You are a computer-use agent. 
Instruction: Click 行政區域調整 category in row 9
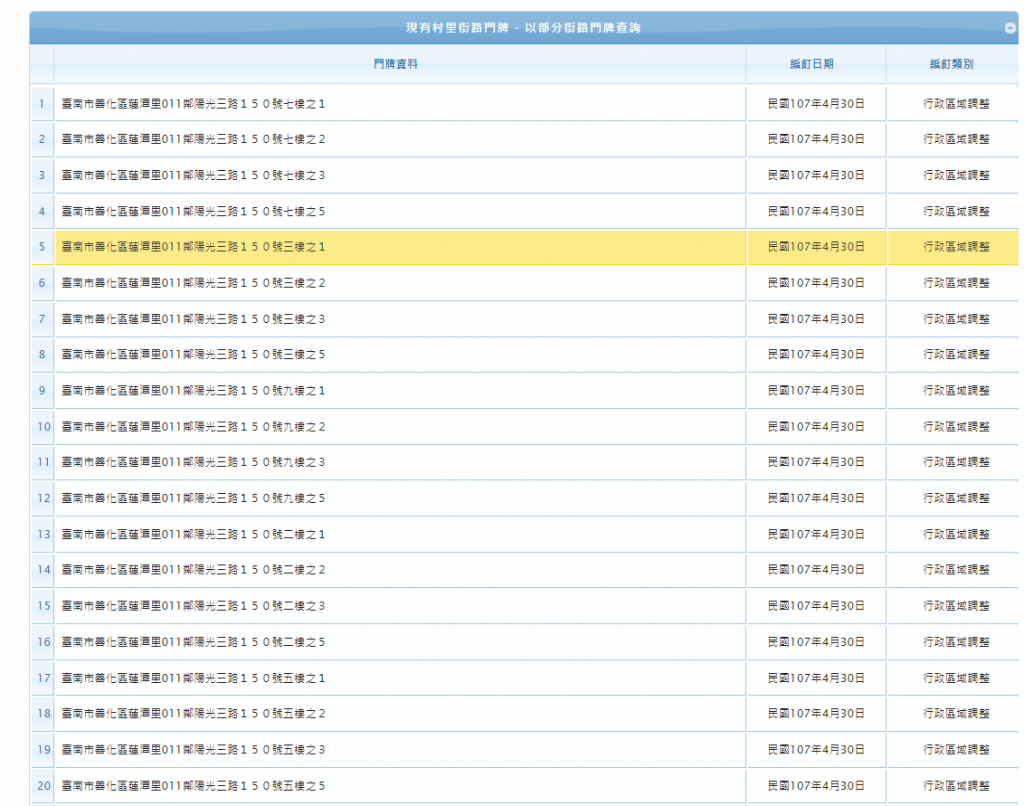[956, 391]
